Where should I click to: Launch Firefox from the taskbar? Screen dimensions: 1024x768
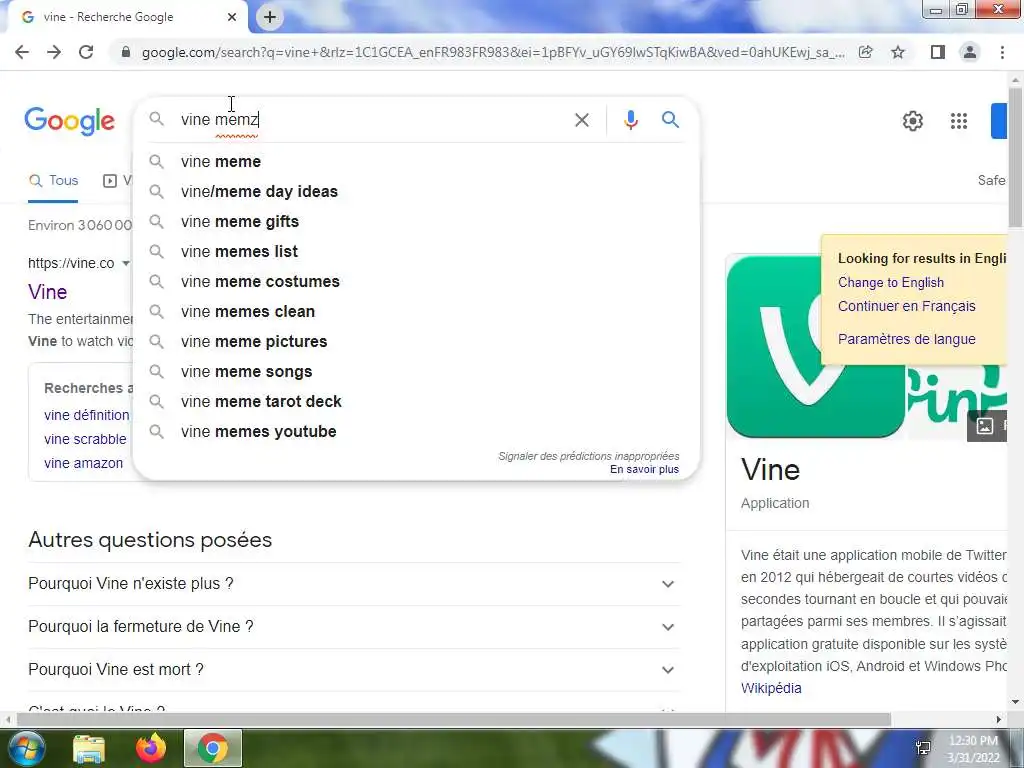coord(151,748)
